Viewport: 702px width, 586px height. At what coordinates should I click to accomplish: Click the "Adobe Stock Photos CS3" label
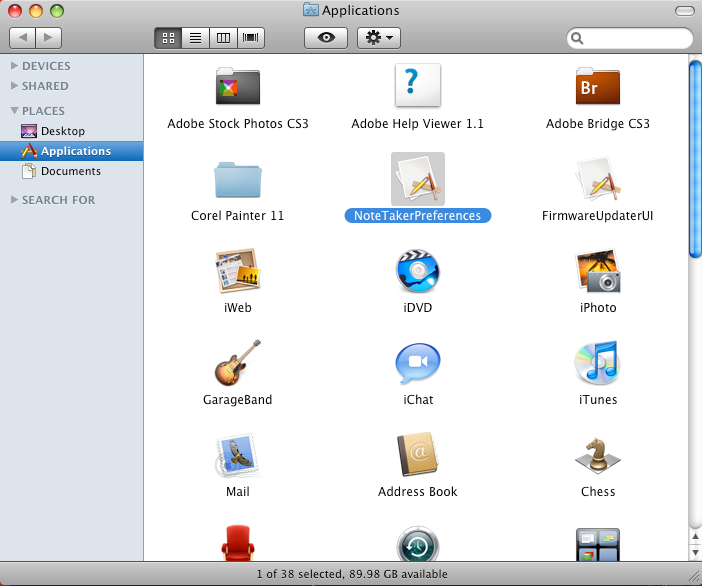(x=238, y=124)
